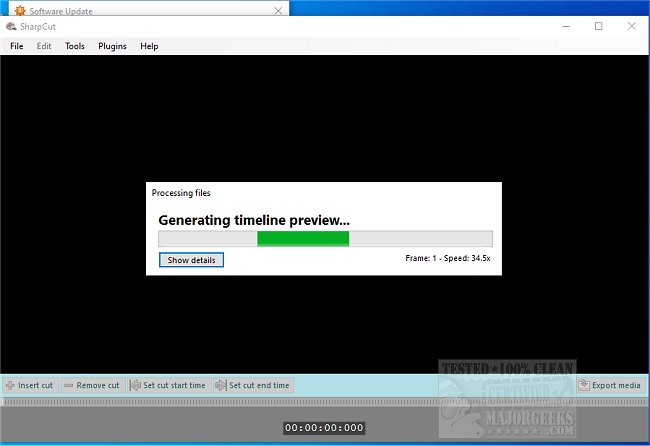
Task: Open the Help menu
Action: pyautogui.click(x=149, y=46)
